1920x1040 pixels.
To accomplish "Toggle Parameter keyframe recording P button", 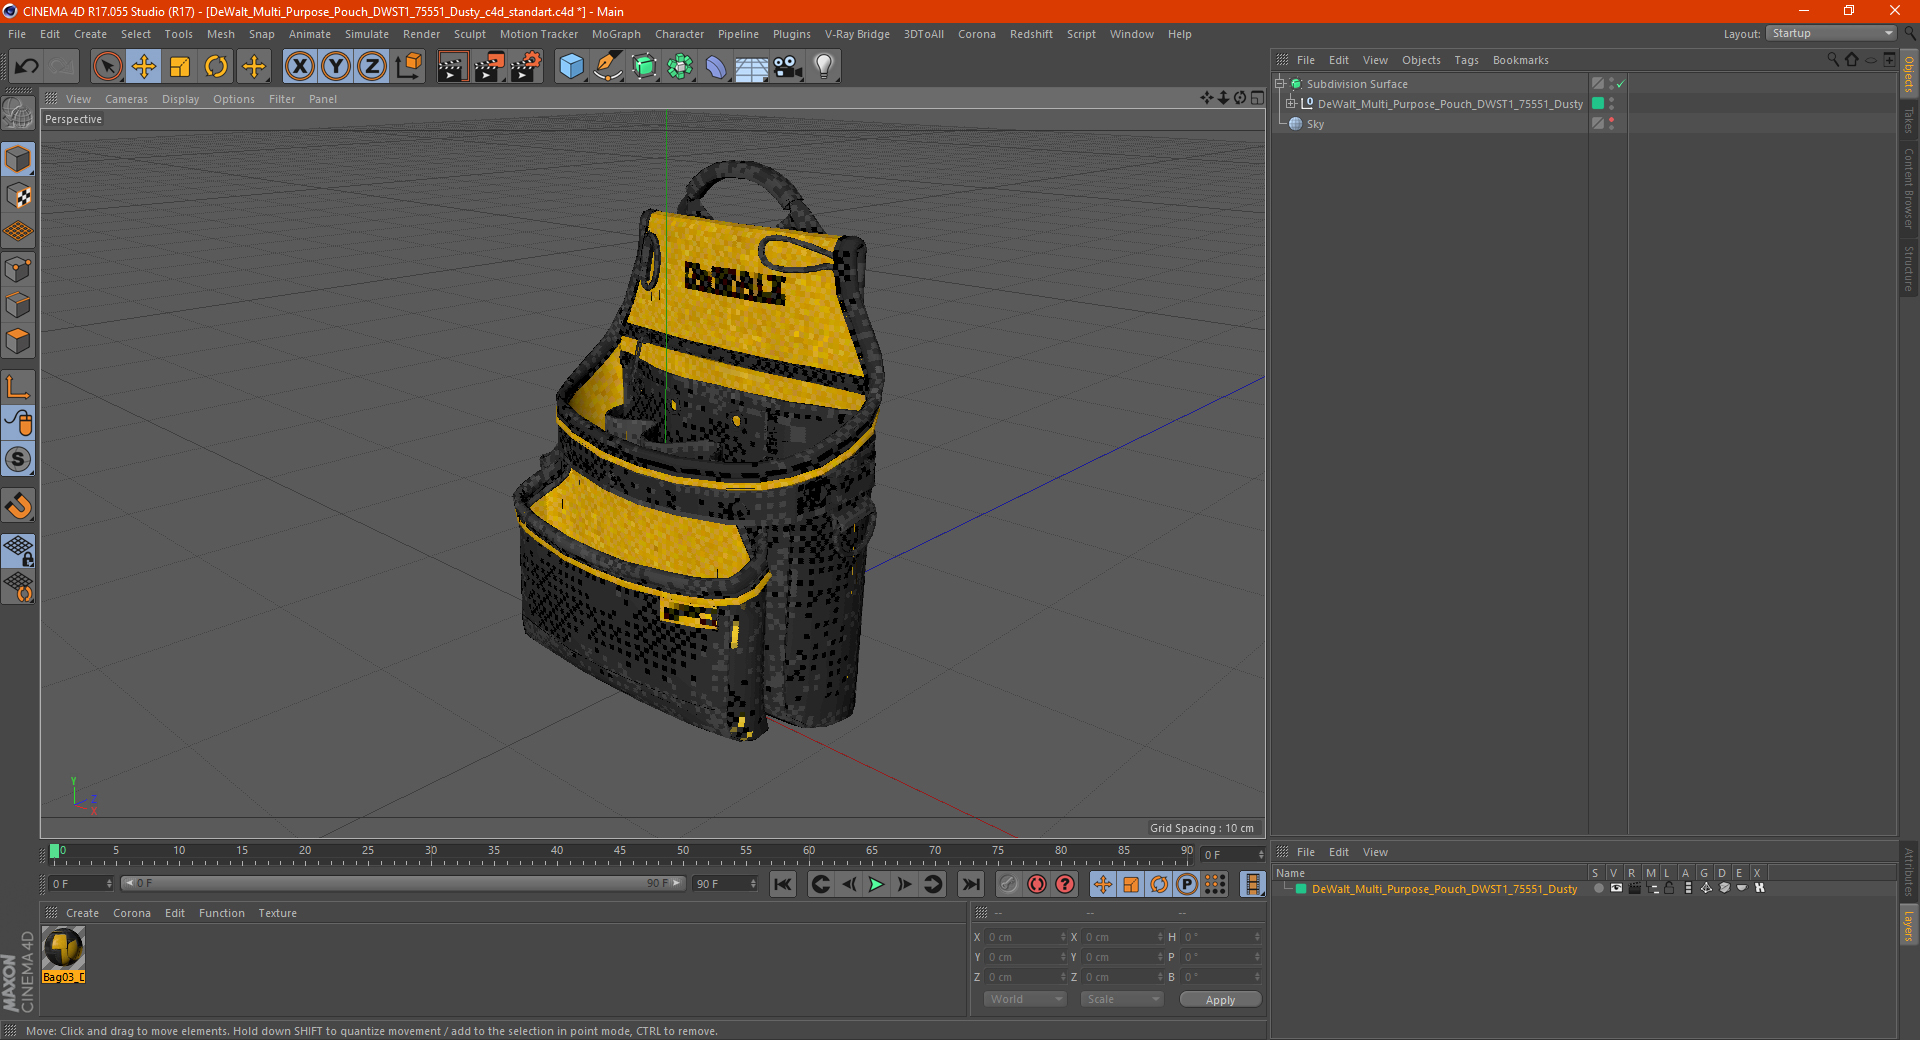I will 1187,884.
